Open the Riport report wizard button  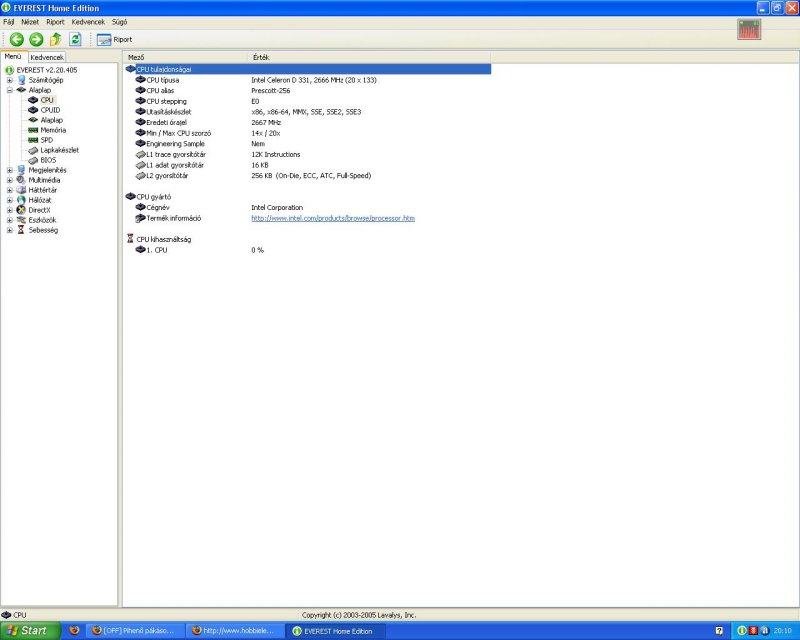pyautogui.click(x=114, y=39)
